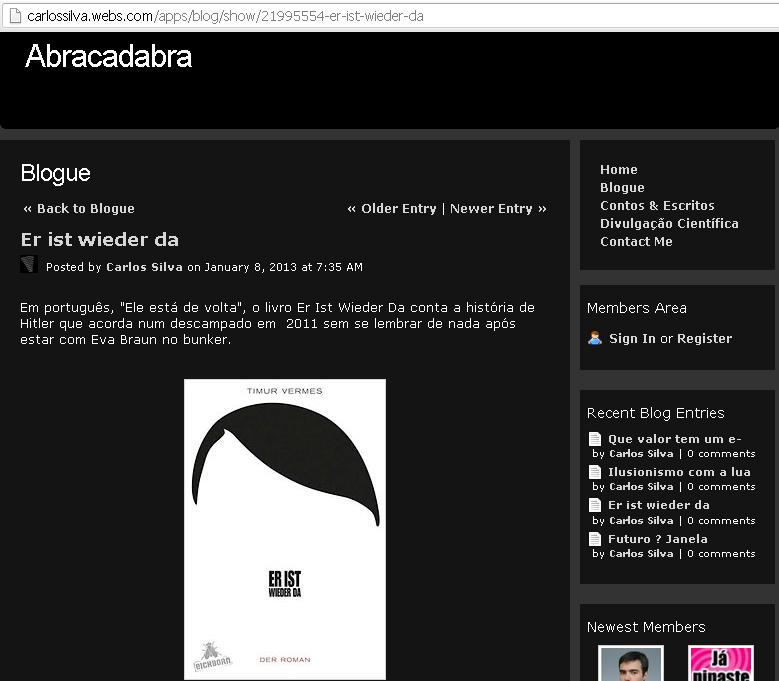Click the date January 8, 2013 at 7:35 AM

point(284,267)
